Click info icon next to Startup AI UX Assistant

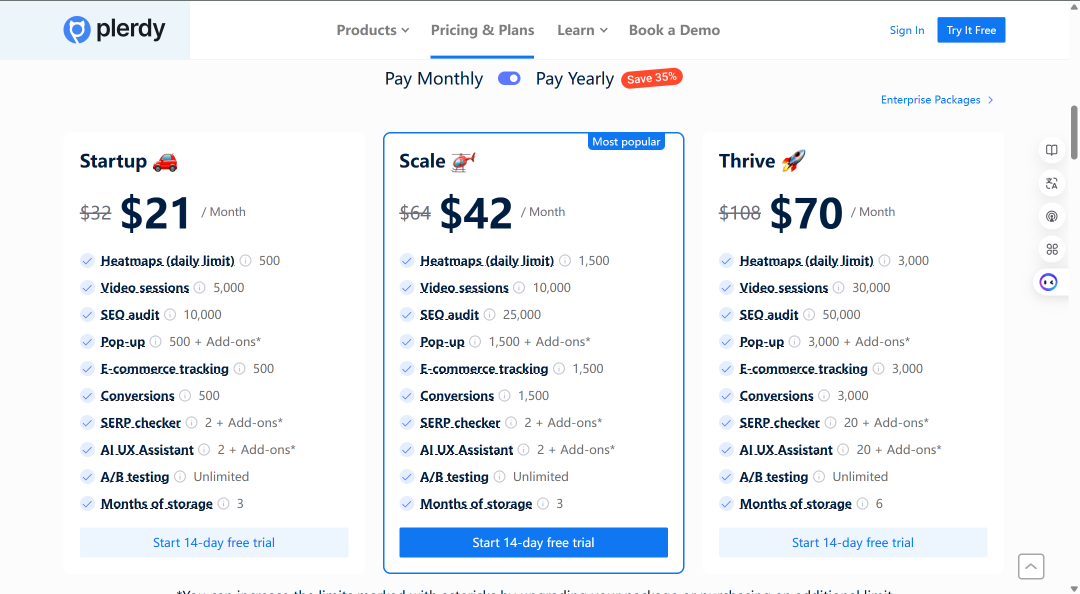(x=205, y=449)
